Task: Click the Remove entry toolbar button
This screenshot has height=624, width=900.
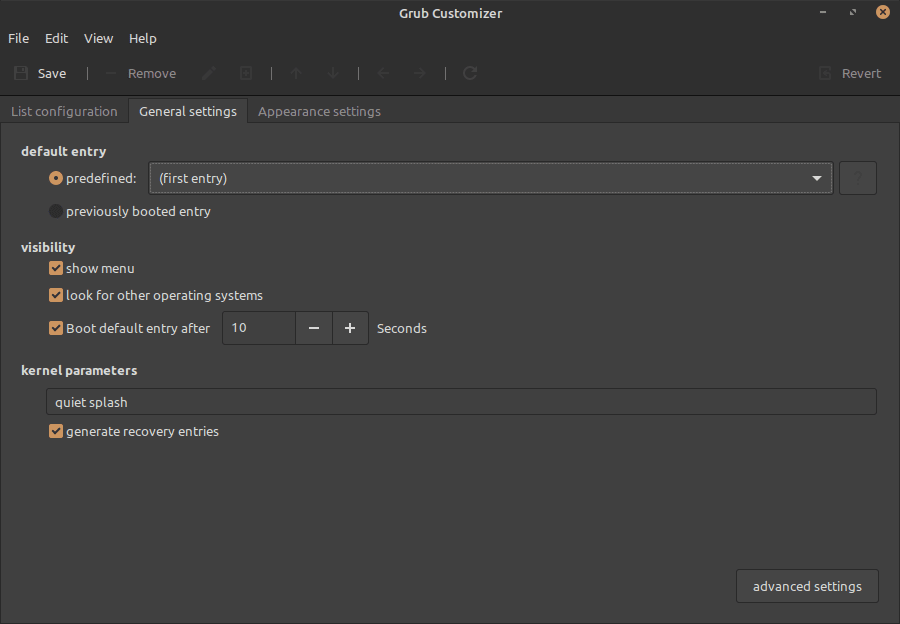Action: pos(140,73)
